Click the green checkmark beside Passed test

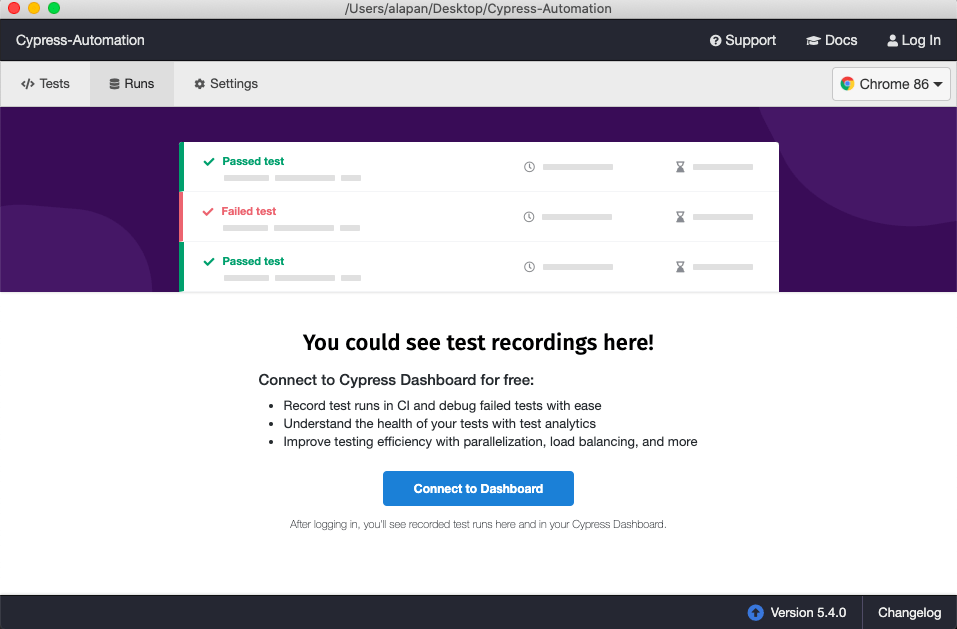210,161
